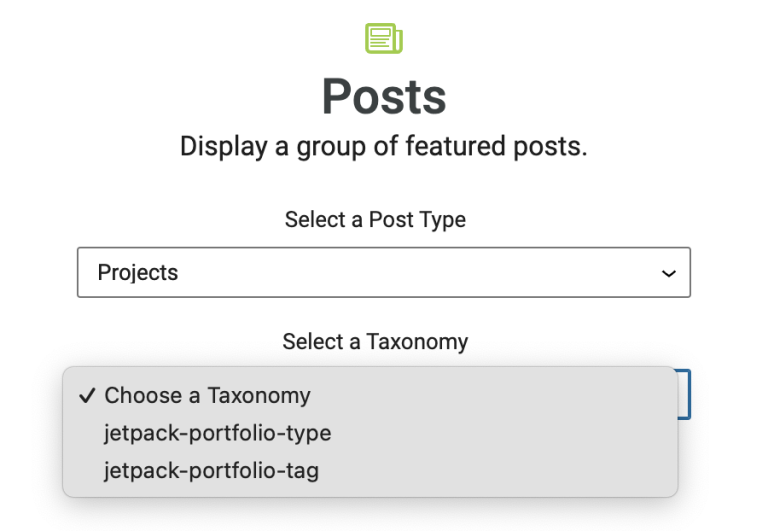Click the blue-outlined taxonomy select behind the popup
This screenshot has width=768, height=531.
pyautogui.click(x=684, y=394)
